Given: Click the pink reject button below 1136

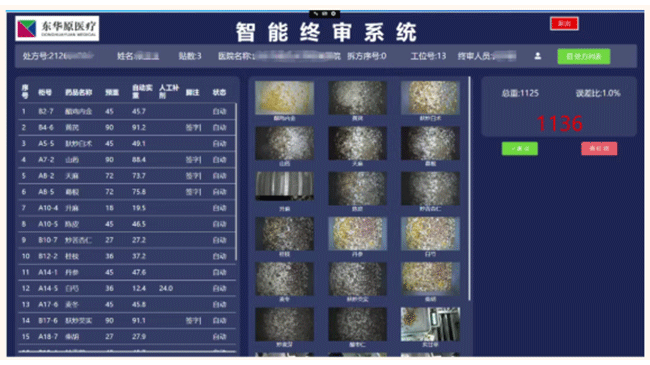Looking at the screenshot, I should coord(599,148).
